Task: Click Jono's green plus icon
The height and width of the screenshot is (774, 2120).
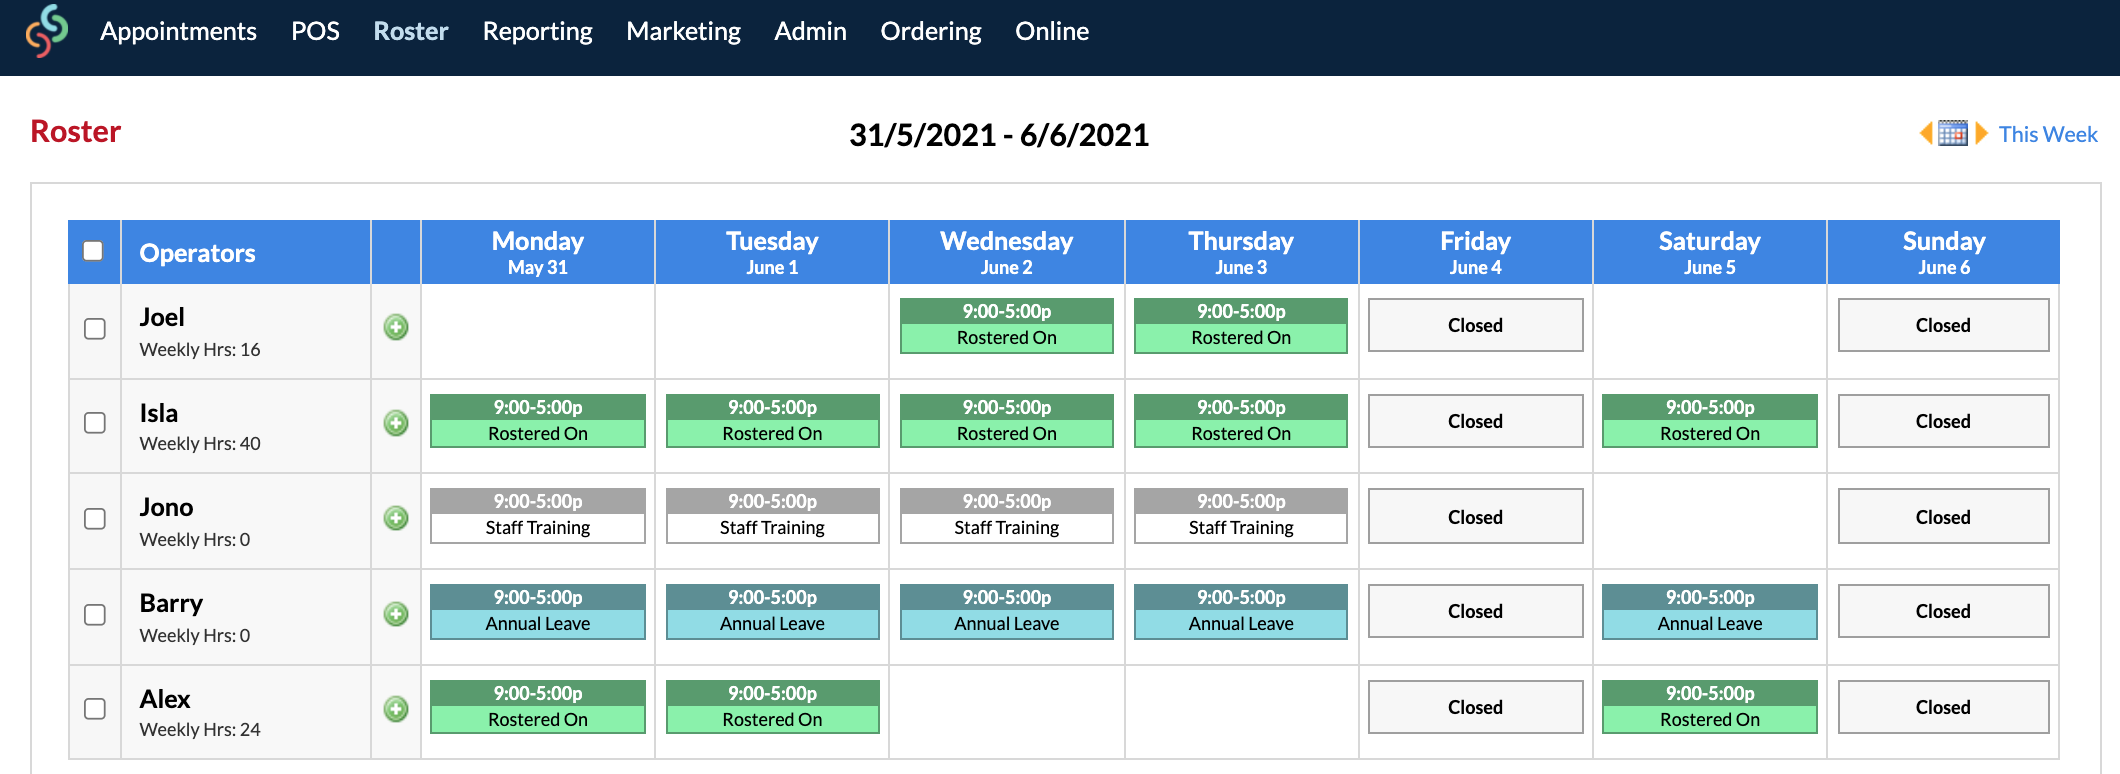Action: [396, 518]
